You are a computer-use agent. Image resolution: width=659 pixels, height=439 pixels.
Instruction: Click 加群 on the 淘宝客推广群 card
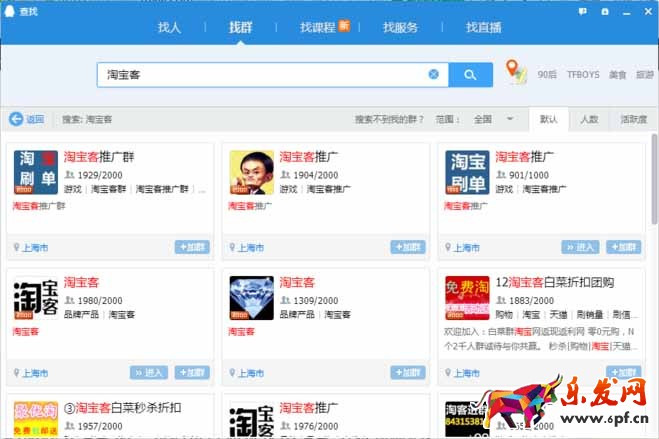tap(192, 247)
